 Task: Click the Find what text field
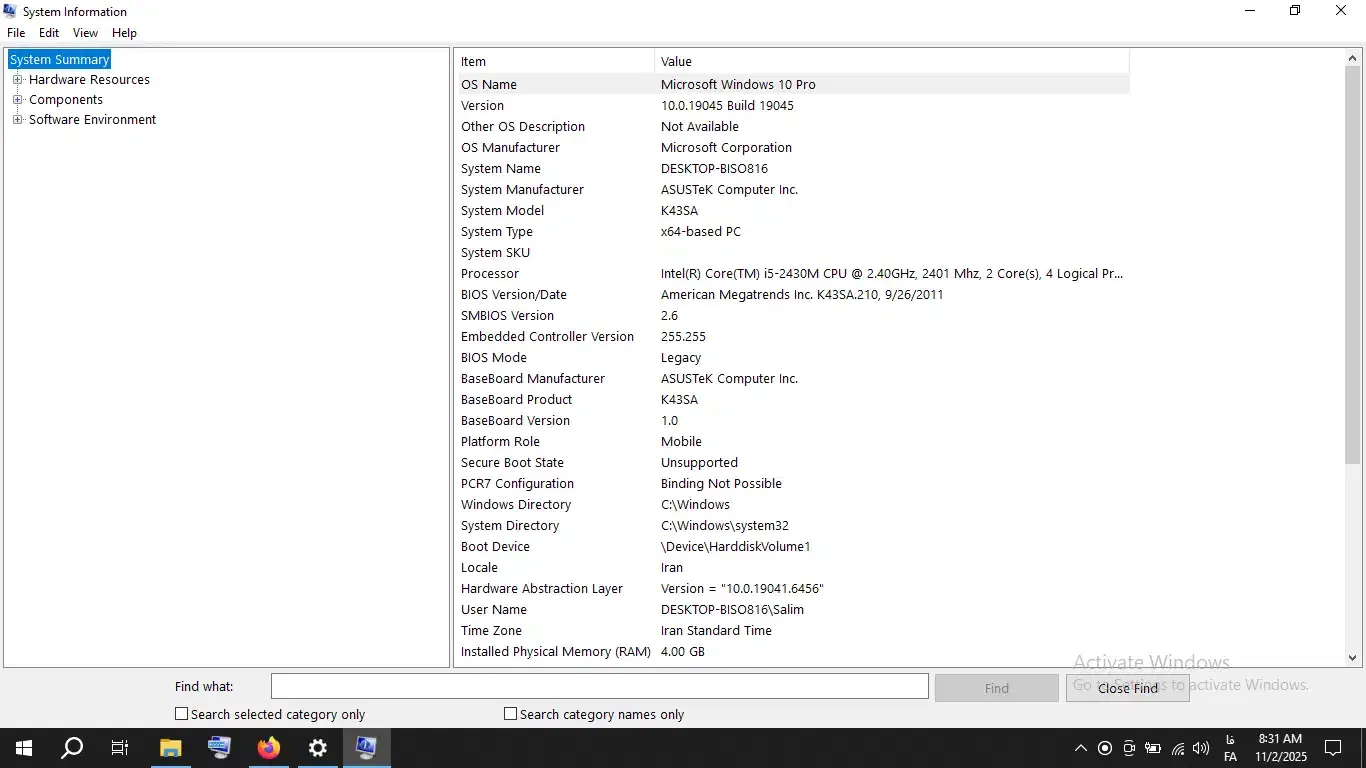599,686
